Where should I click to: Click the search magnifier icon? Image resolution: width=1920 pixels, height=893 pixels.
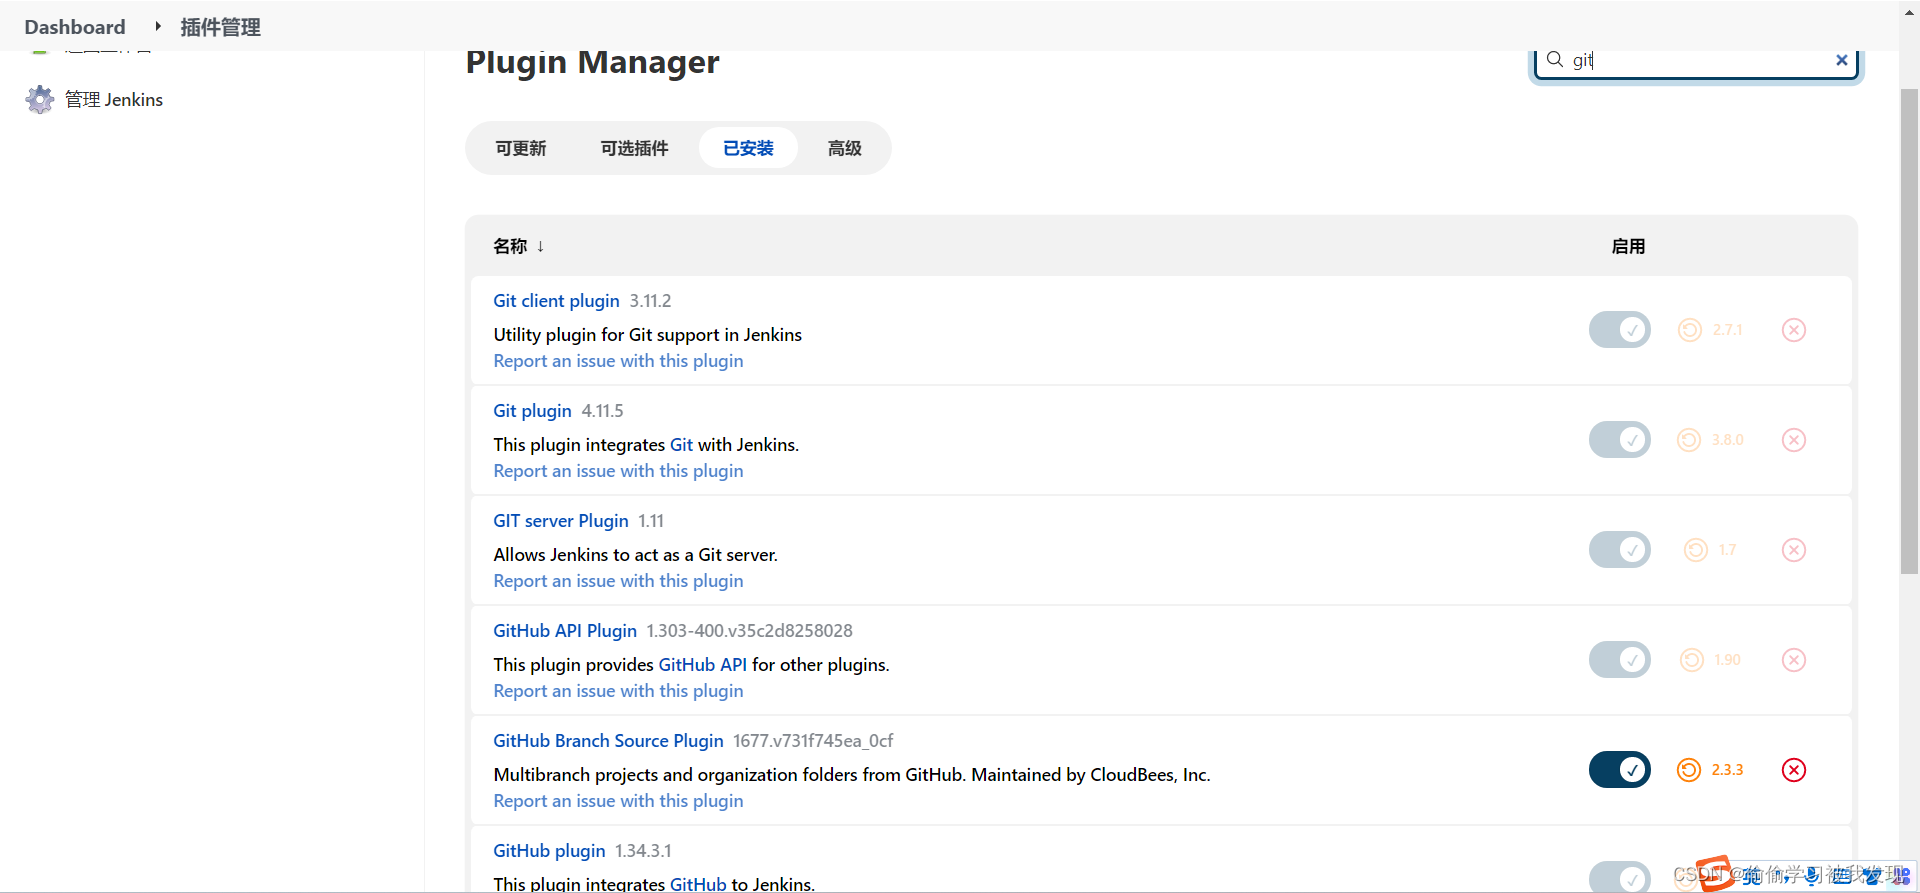1555,60
